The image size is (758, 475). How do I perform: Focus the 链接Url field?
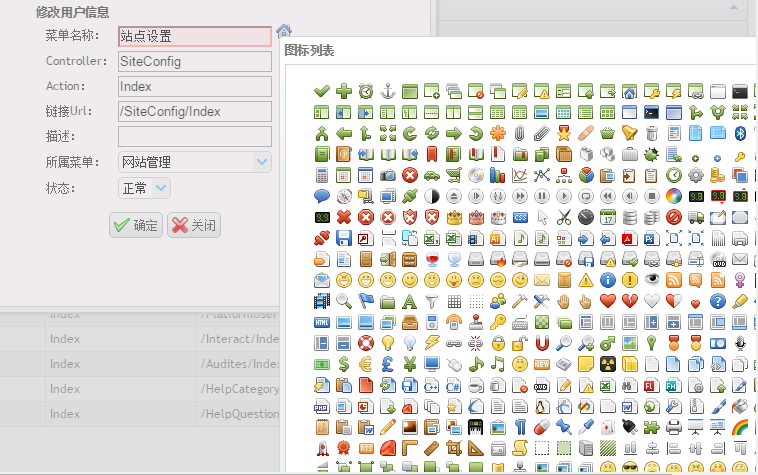click(x=194, y=112)
